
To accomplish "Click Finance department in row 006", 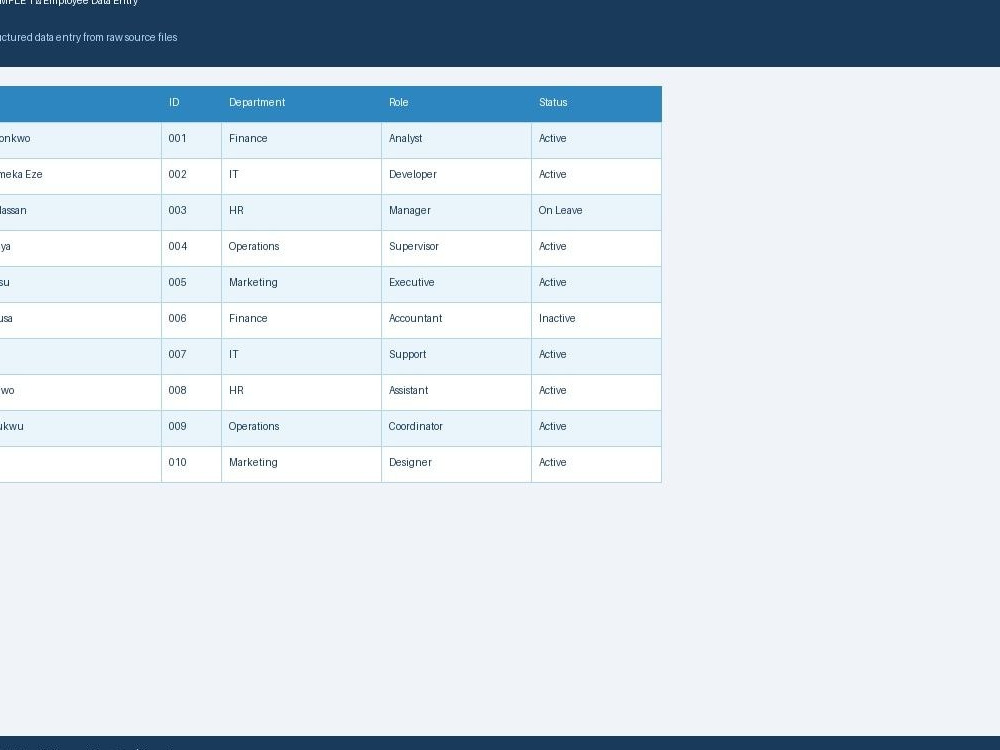I will click(301, 320).
